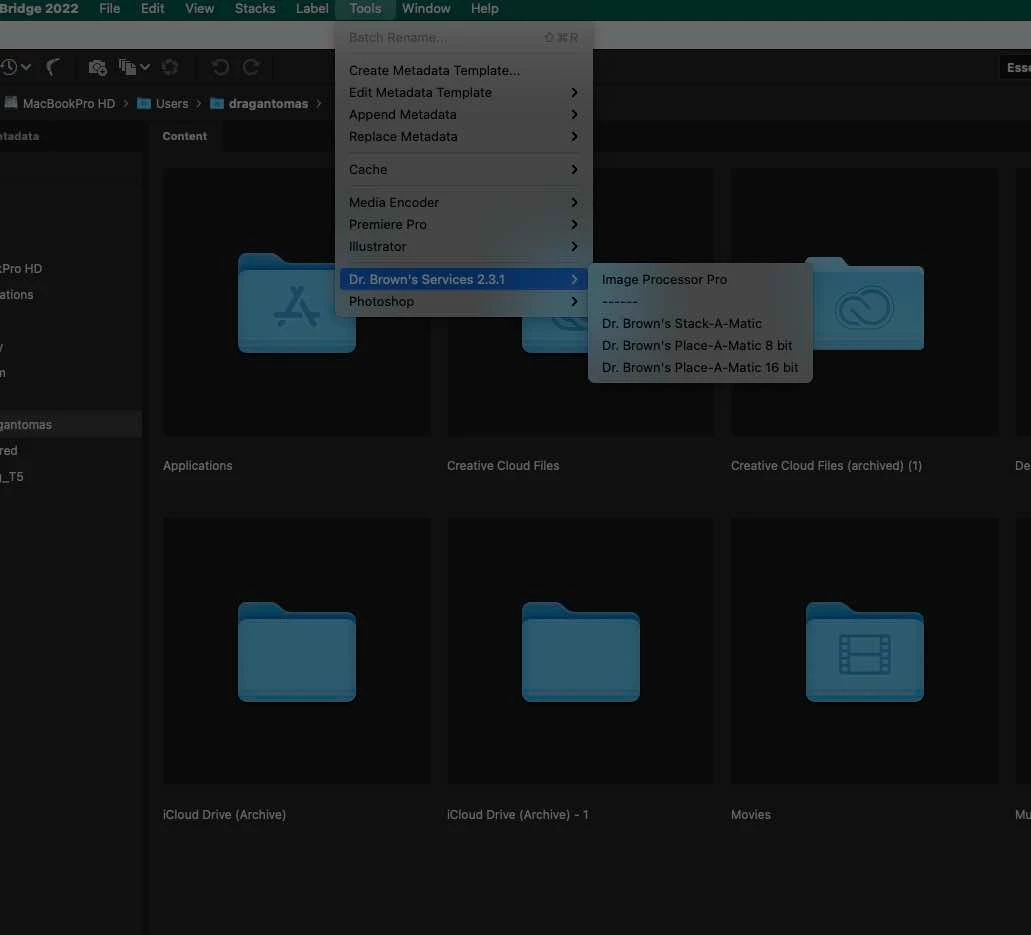The image size is (1031, 935).
Task: Click the Get Photos from Camera icon
Action: point(97,67)
